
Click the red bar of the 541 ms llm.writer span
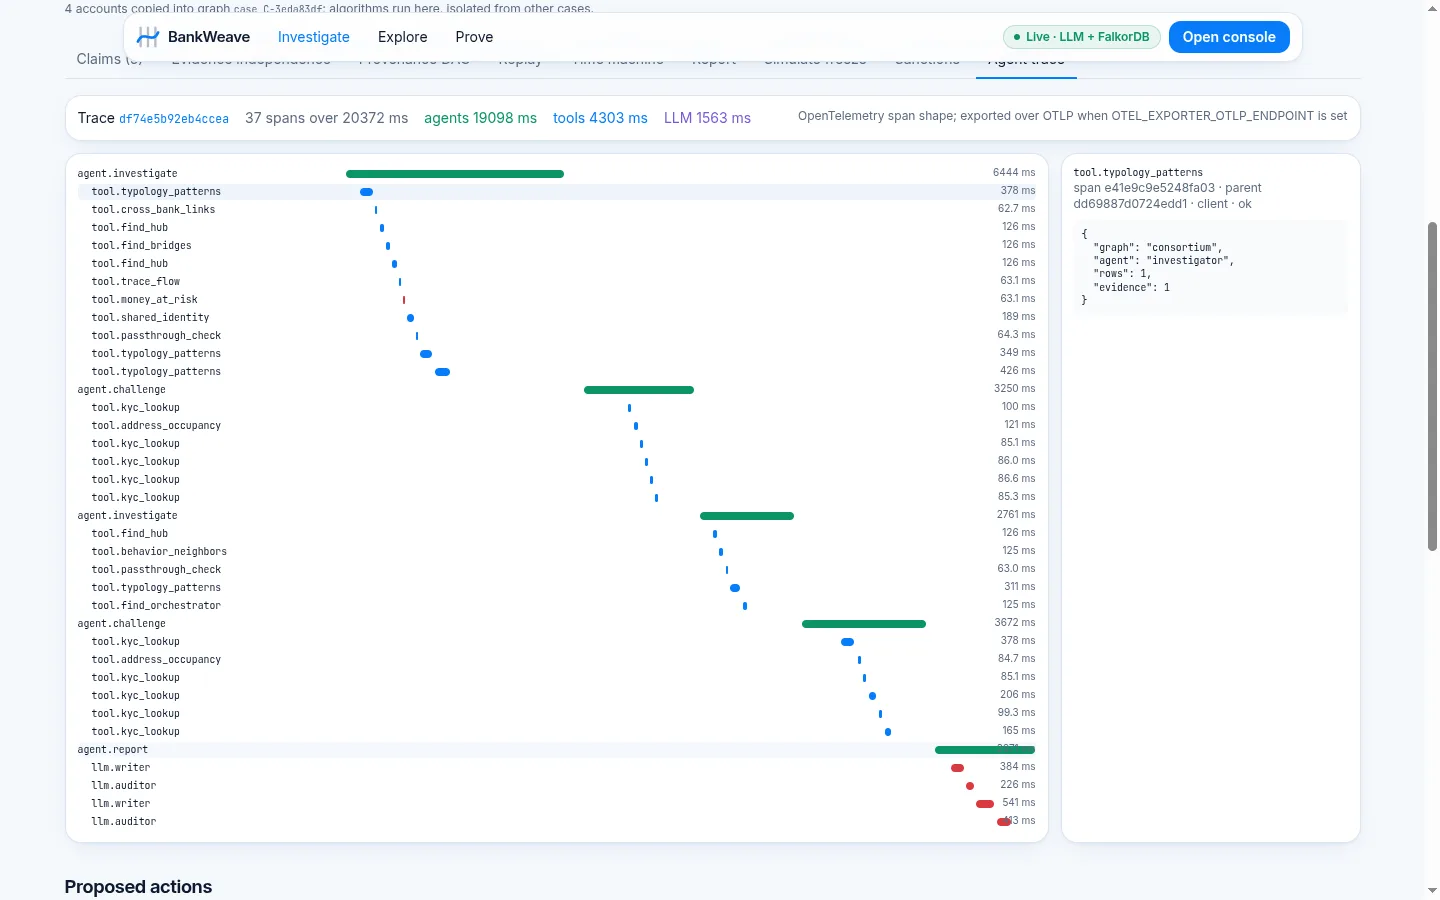985,804
